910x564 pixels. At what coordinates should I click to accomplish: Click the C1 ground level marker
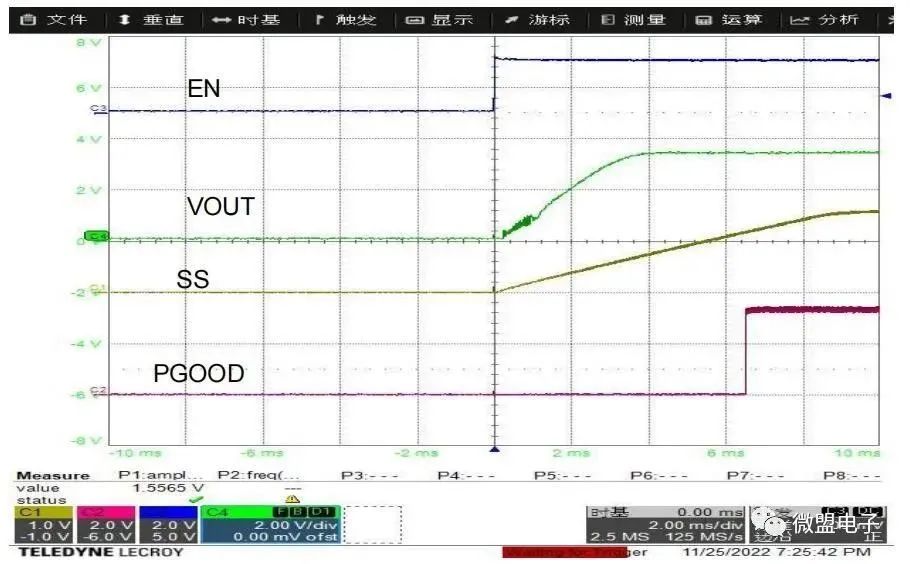(99, 288)
